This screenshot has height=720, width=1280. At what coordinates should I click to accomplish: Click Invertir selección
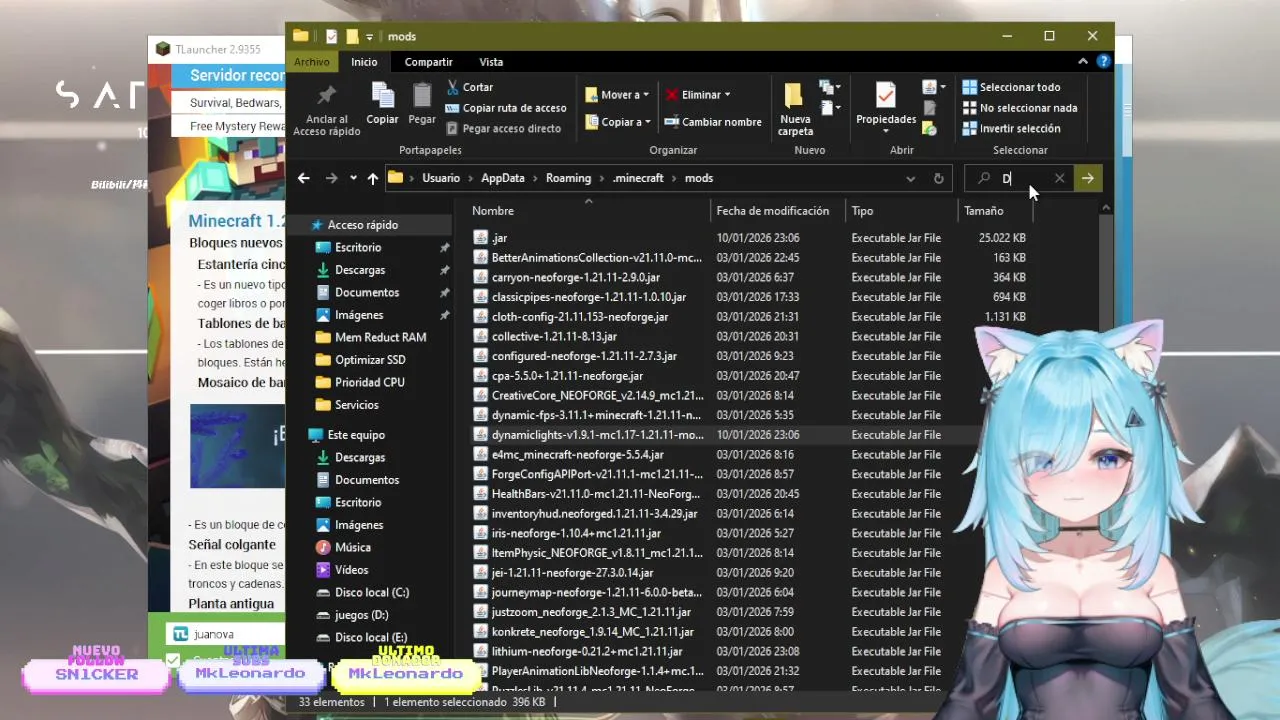[x=1011, y=128]
